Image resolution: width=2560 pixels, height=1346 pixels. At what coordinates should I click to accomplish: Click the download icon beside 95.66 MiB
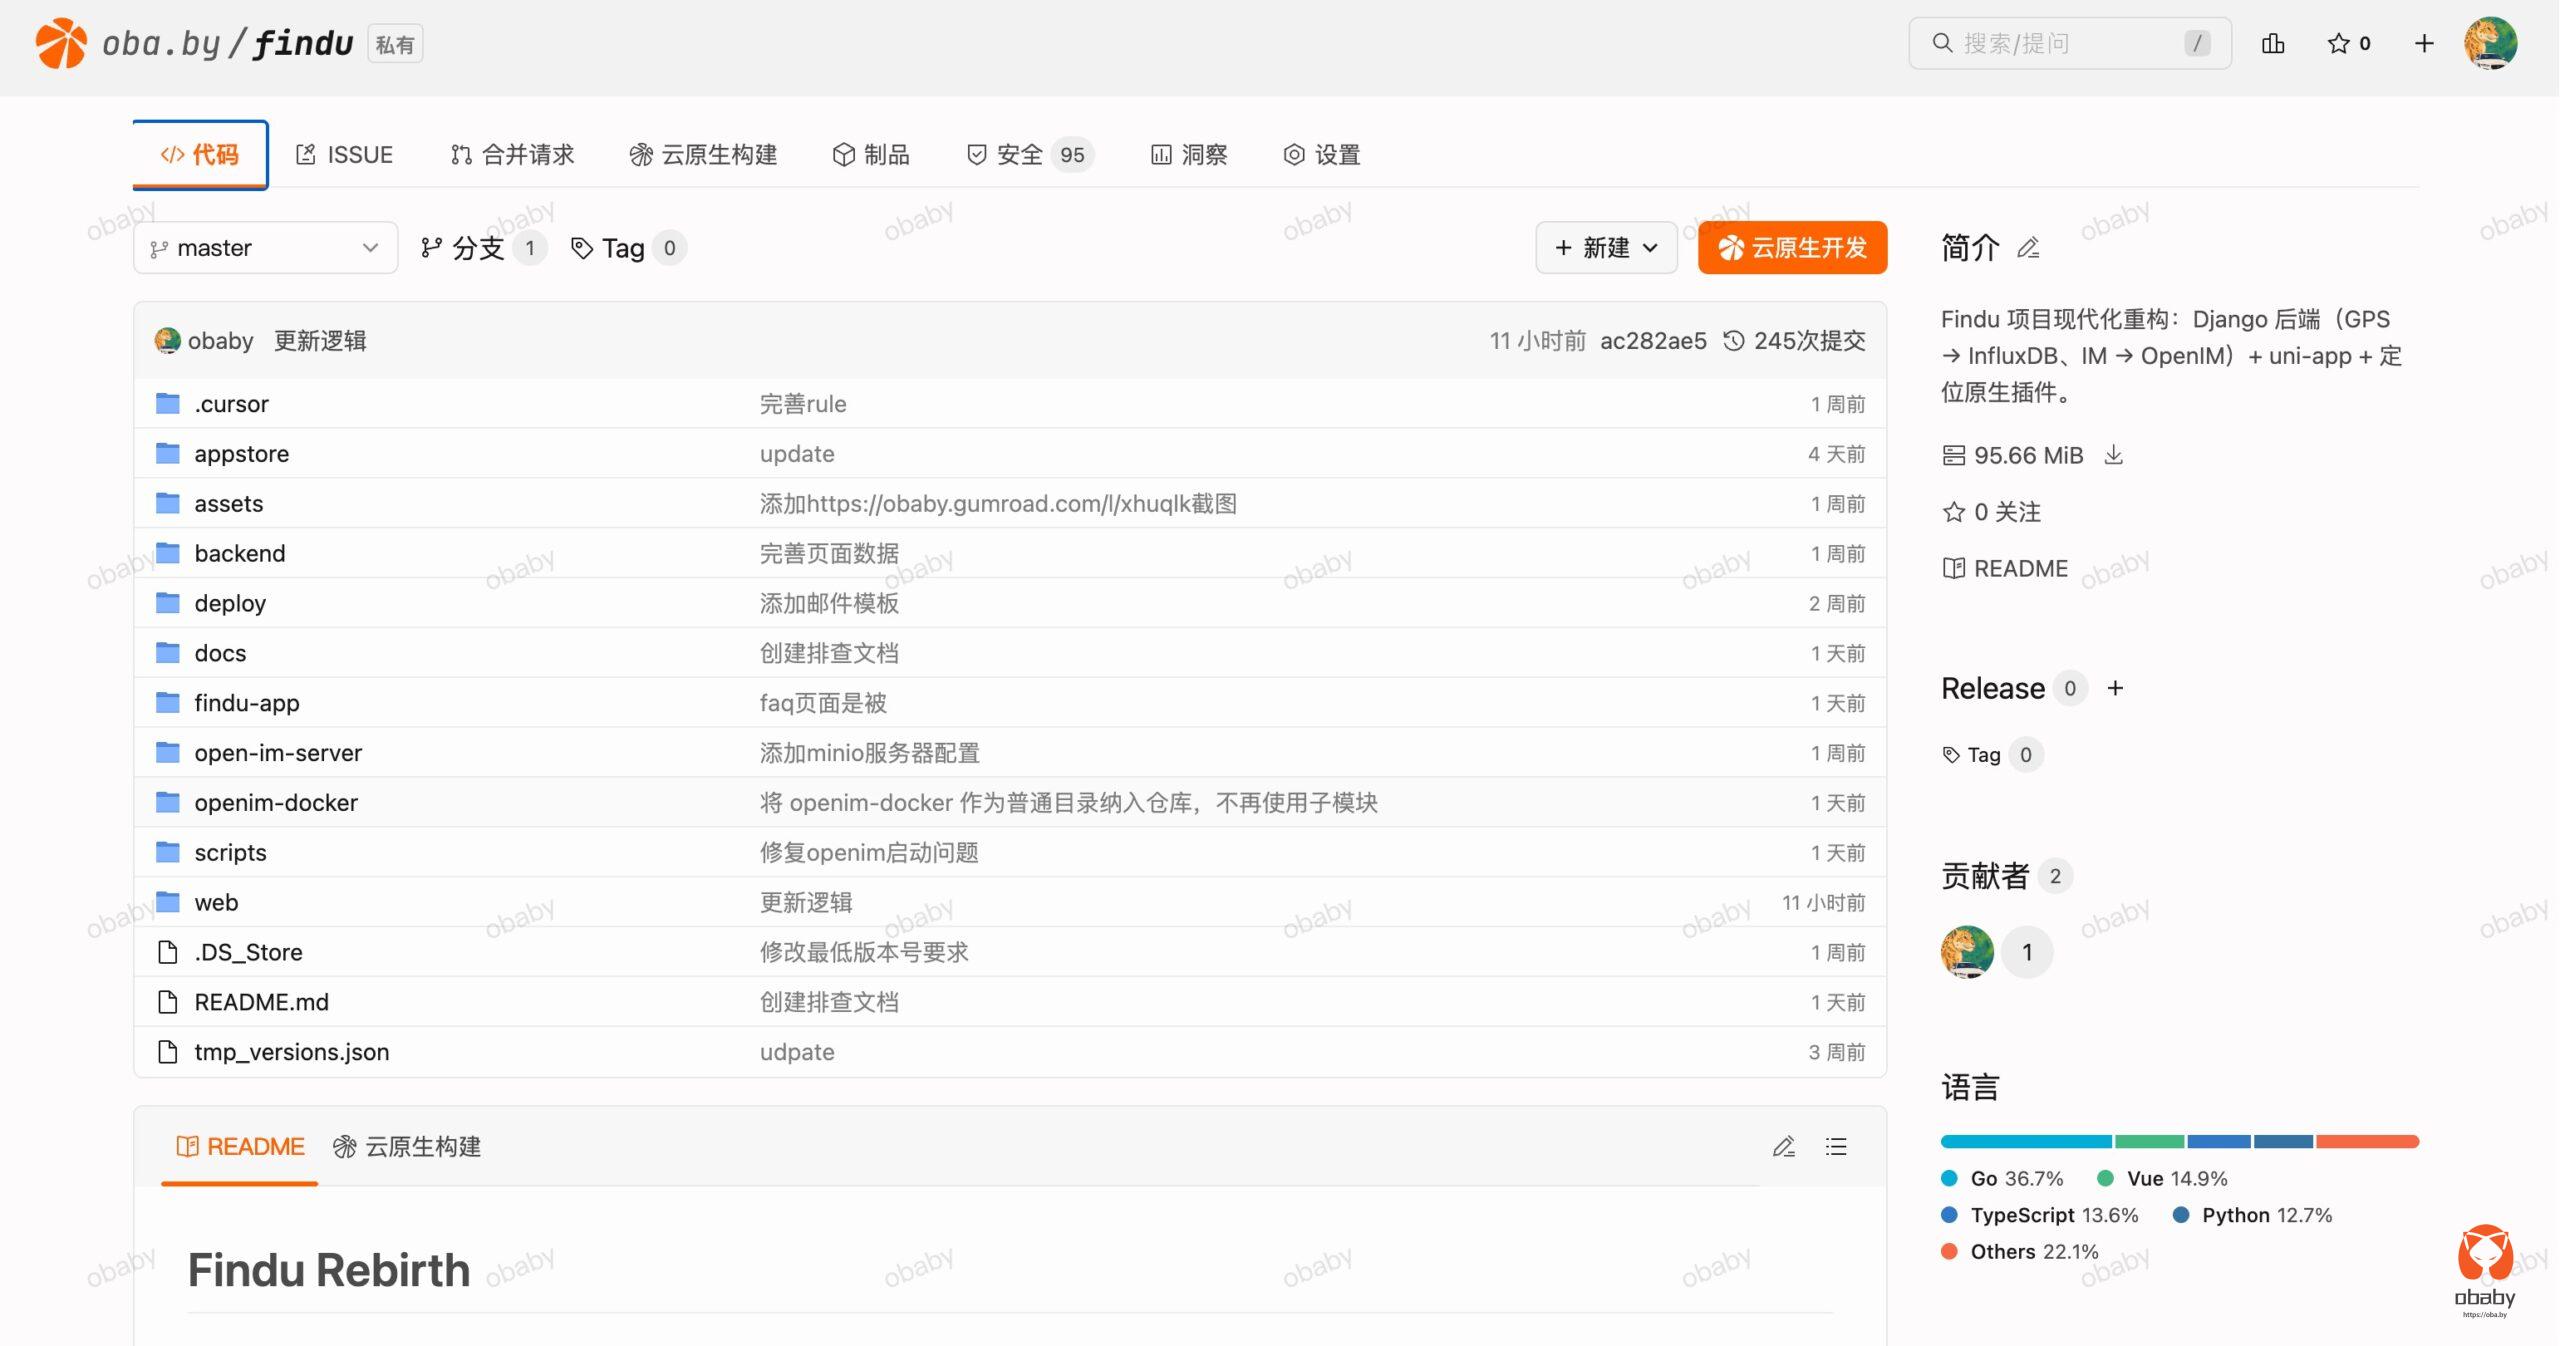point(2114,455)
